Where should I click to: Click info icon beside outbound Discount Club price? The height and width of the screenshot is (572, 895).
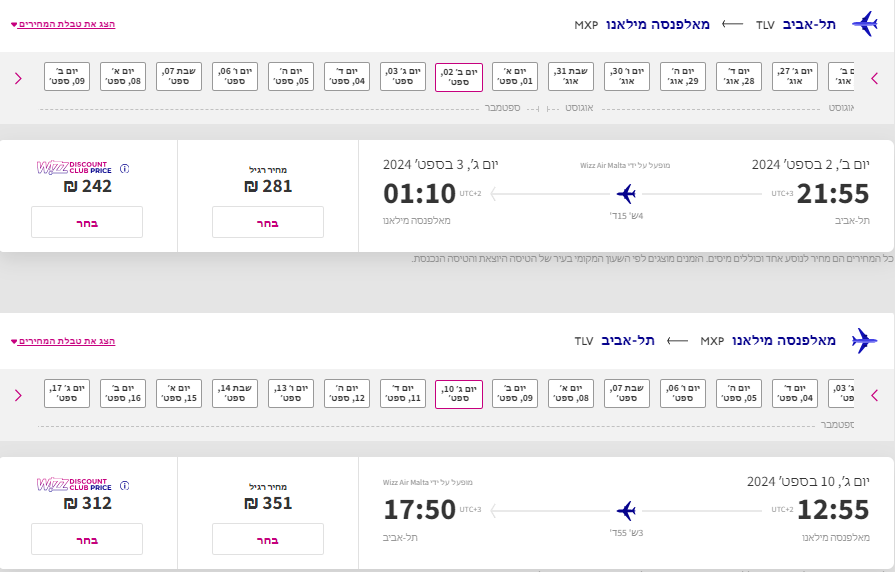(124, 168)
